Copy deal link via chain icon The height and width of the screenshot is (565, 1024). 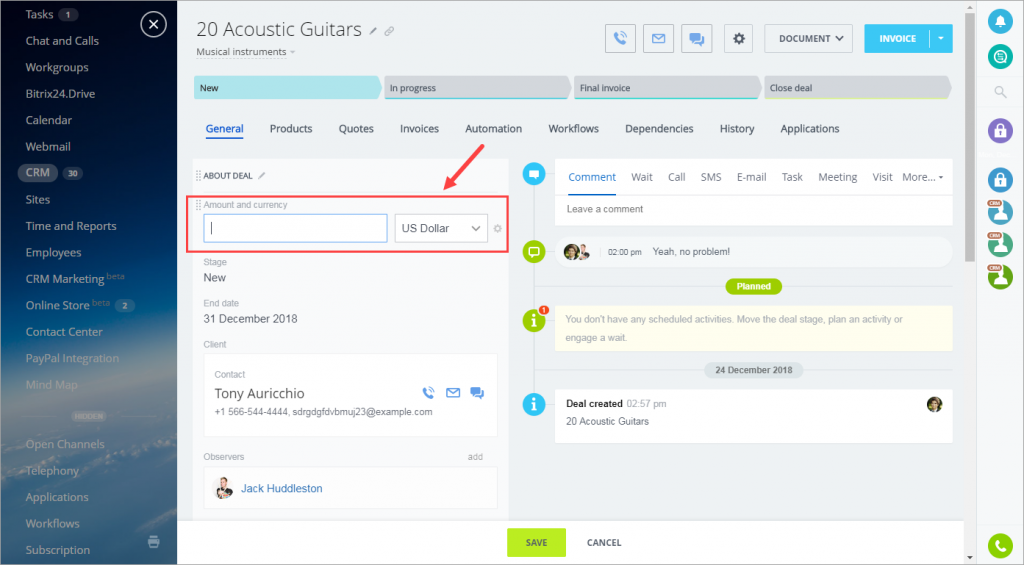tap(389, 31)
